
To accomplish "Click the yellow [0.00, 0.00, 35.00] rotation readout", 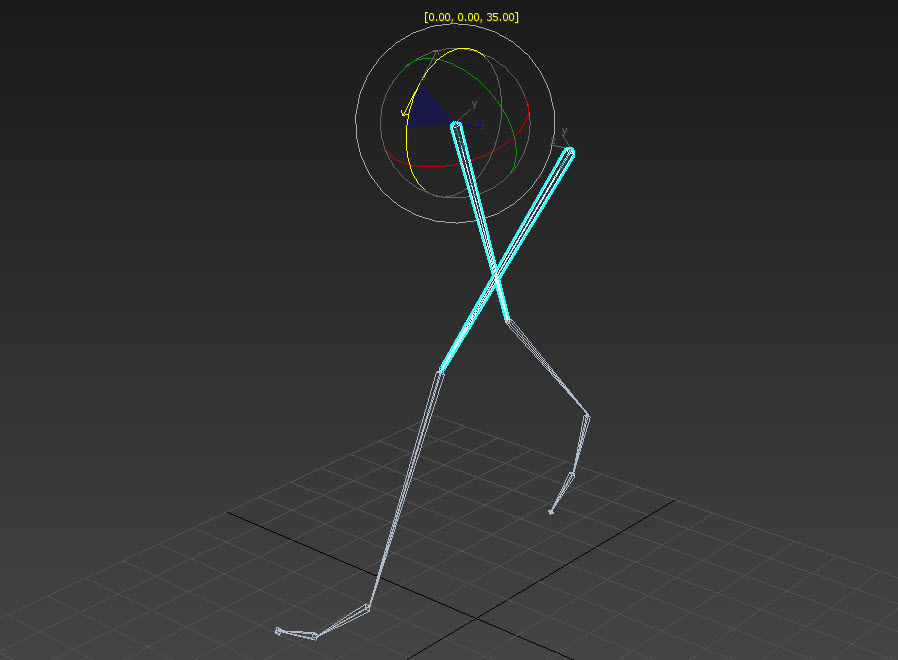I will [471, 17].
